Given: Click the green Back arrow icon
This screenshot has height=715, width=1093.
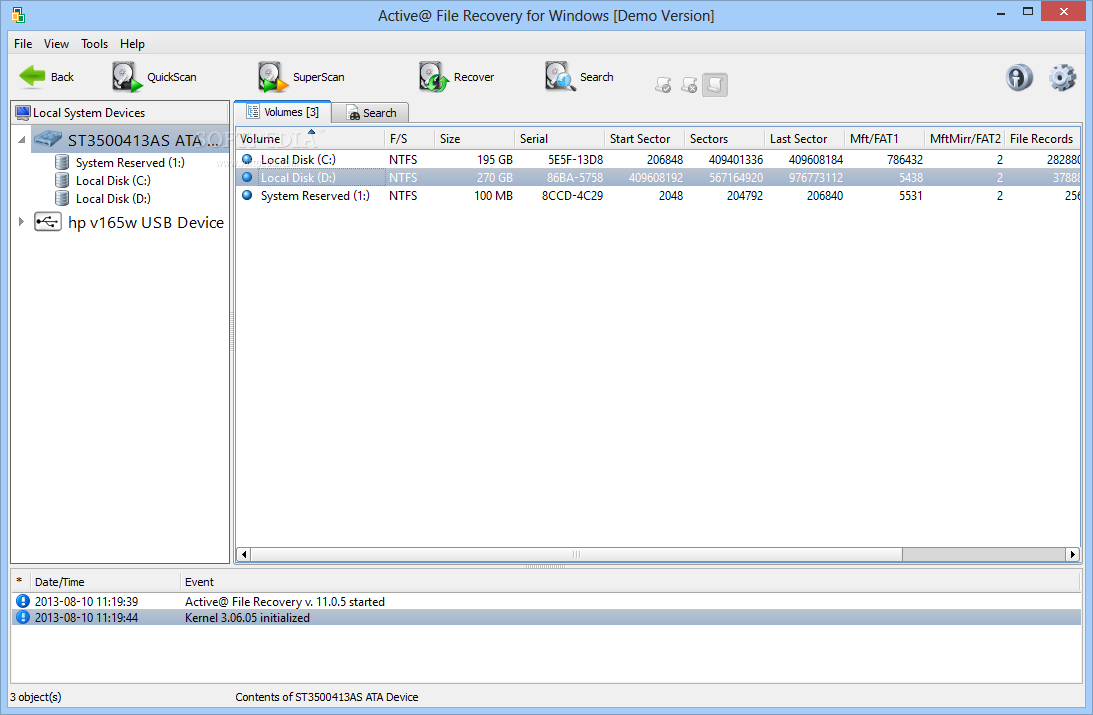Looking at the screenshot, I should [32, 77].
